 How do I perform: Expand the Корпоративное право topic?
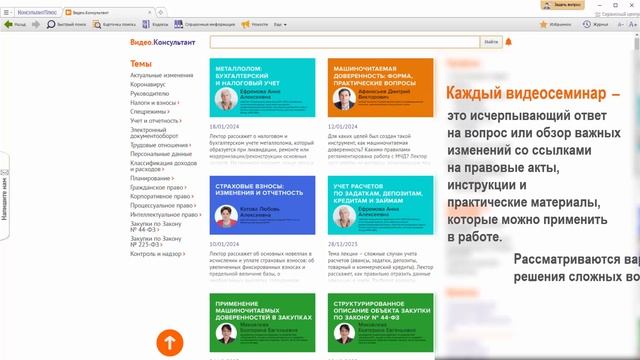pos(162,196)
